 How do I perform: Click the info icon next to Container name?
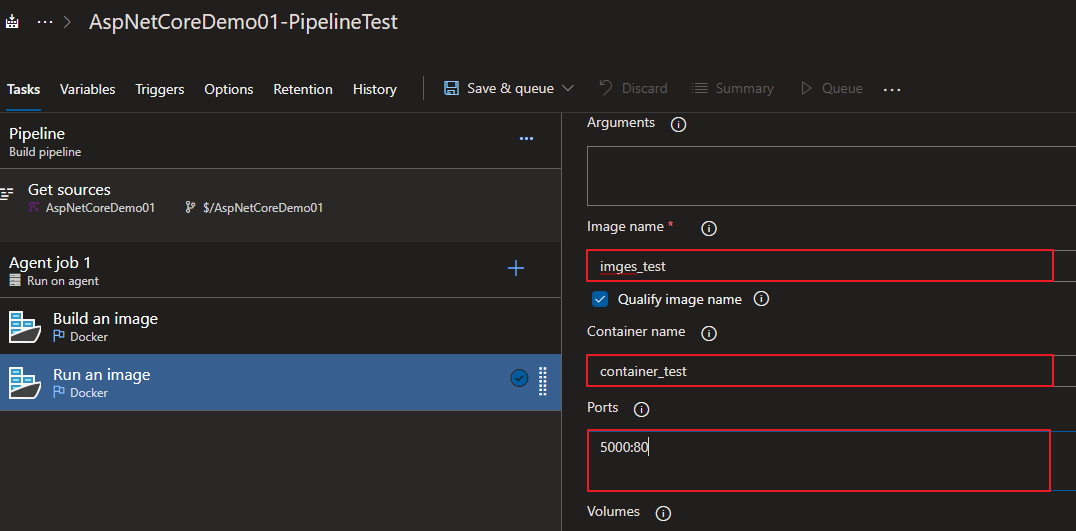(709, 333)
